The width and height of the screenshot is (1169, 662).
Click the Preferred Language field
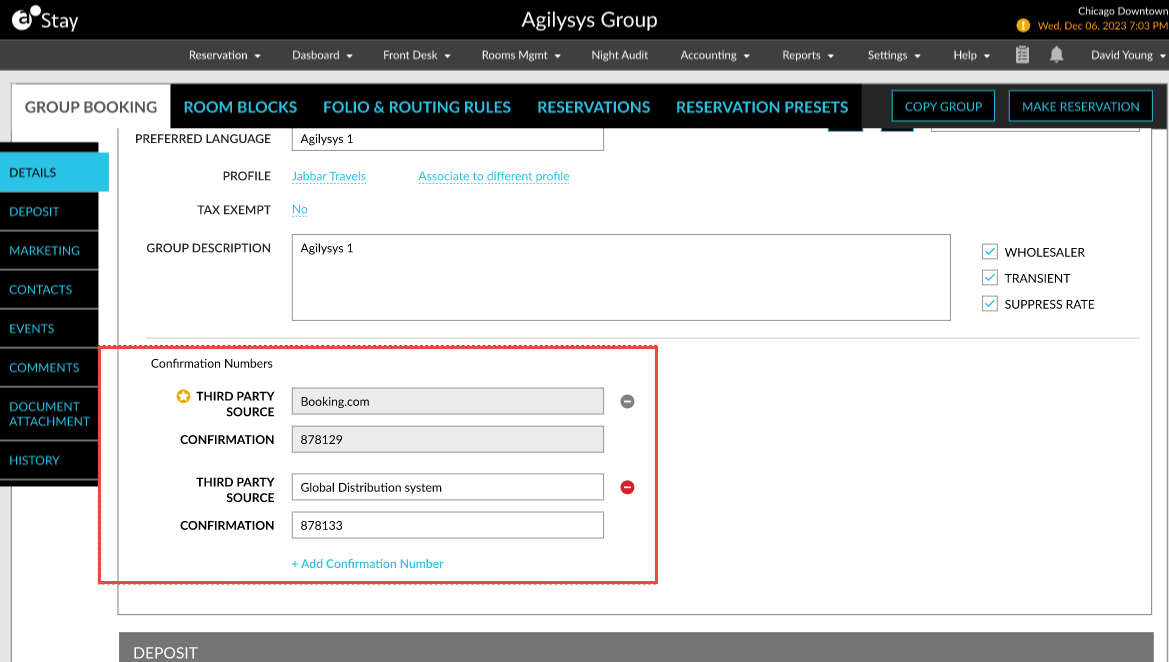447,139
